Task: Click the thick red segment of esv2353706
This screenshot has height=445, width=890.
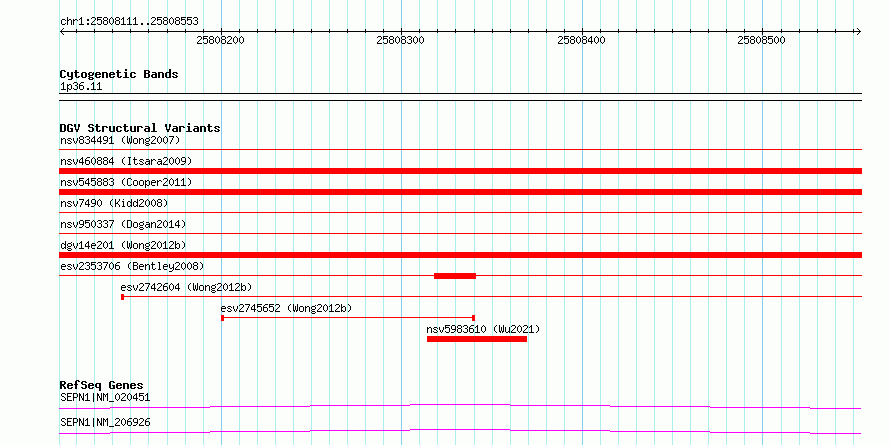Action: (455, 276)
